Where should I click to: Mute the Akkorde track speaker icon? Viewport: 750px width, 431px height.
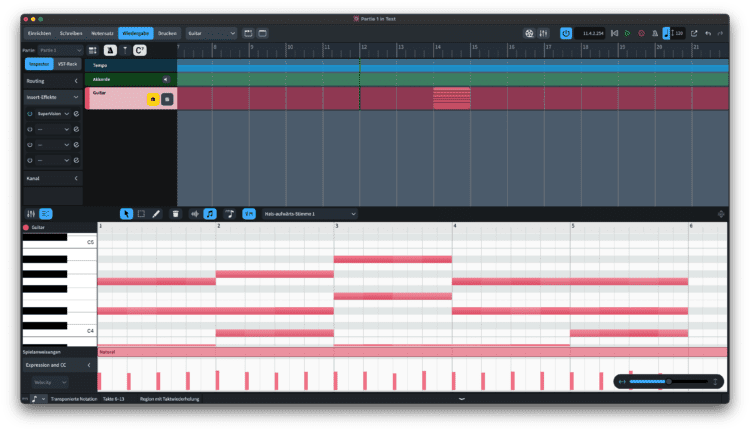pyautogui.click(x=166, y=79)
